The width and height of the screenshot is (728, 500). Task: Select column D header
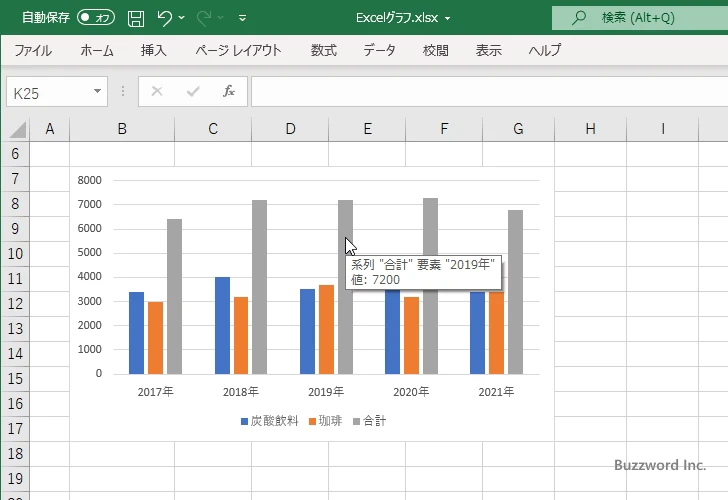pos(290,129)
